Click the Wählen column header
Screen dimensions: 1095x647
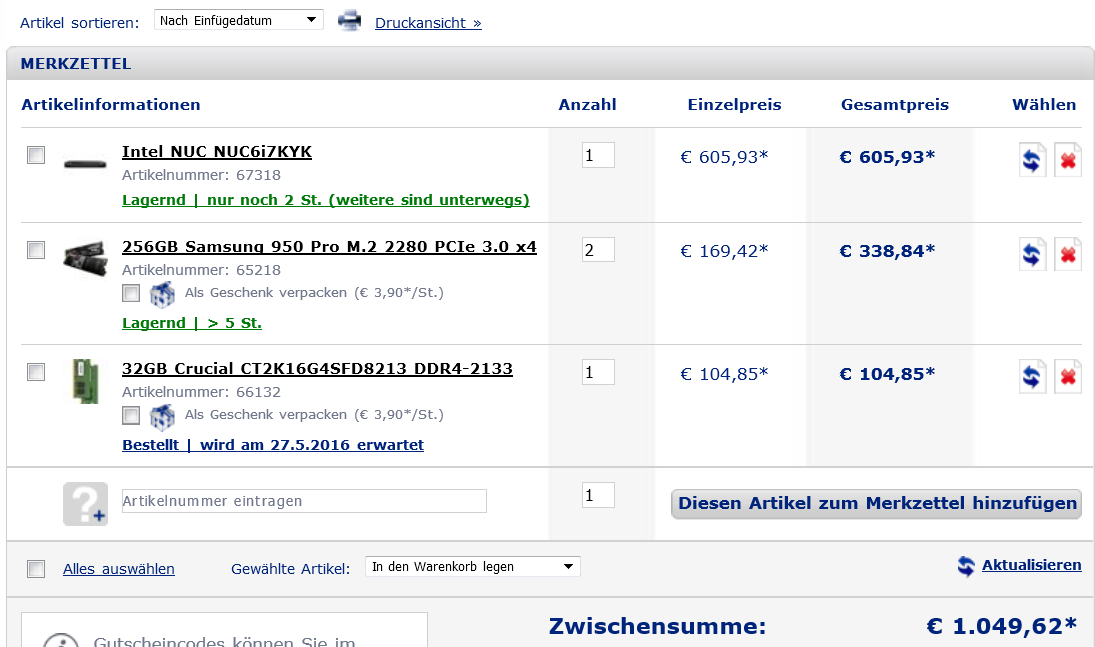(1044, 105)
